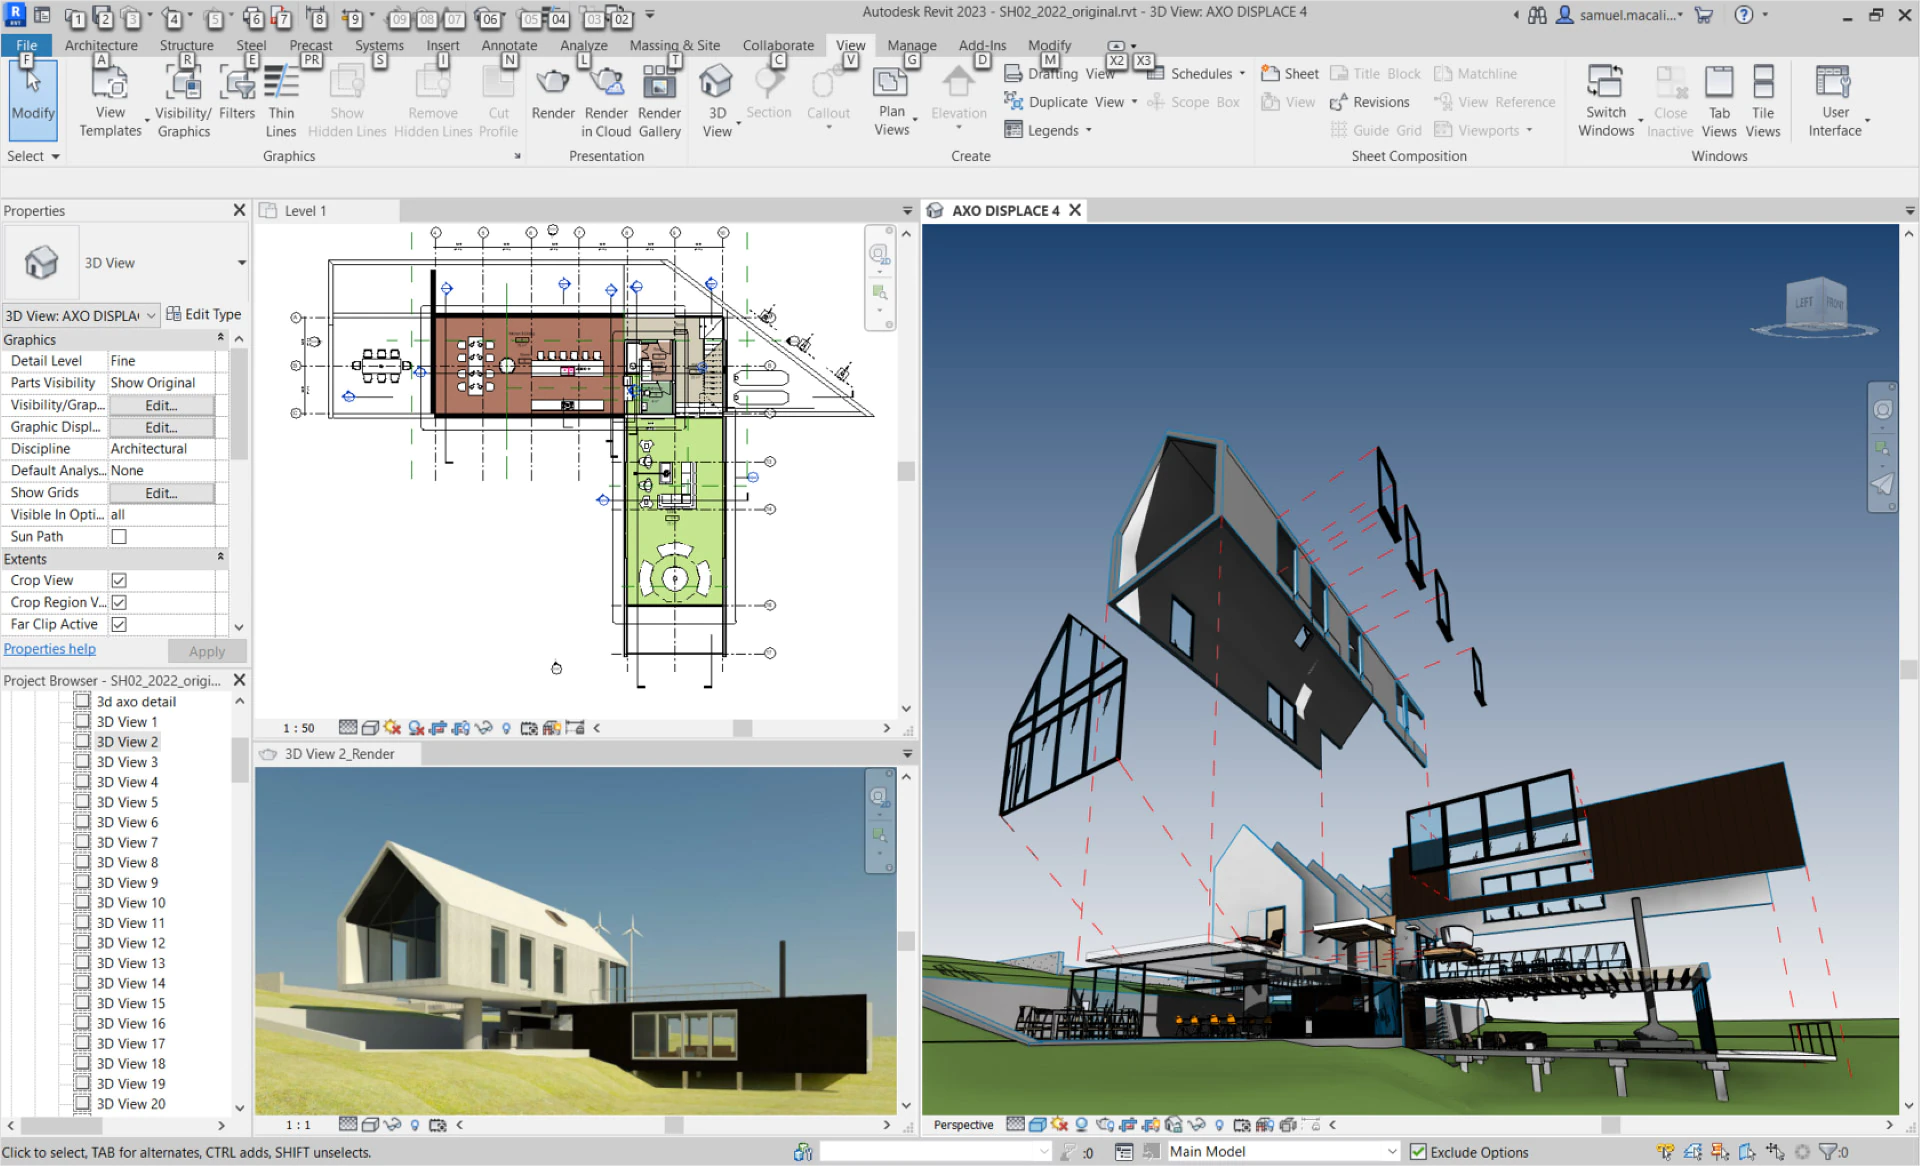Click the View Templates icon
Viewport: 1920px width, 1166px height.
pyautogui.click(x=110, y=84)
